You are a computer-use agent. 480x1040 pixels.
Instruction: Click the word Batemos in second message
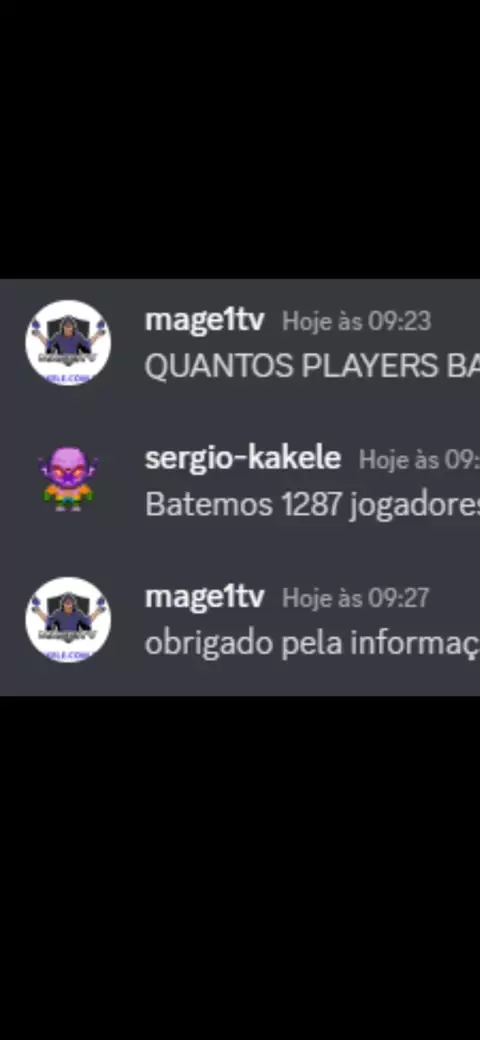coord(209,505)
